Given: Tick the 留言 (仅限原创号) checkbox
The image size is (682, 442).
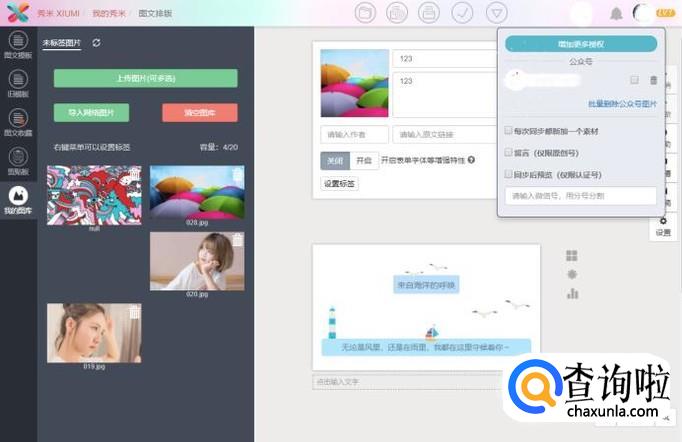Looking at the screenshot, I should point(509,152).
